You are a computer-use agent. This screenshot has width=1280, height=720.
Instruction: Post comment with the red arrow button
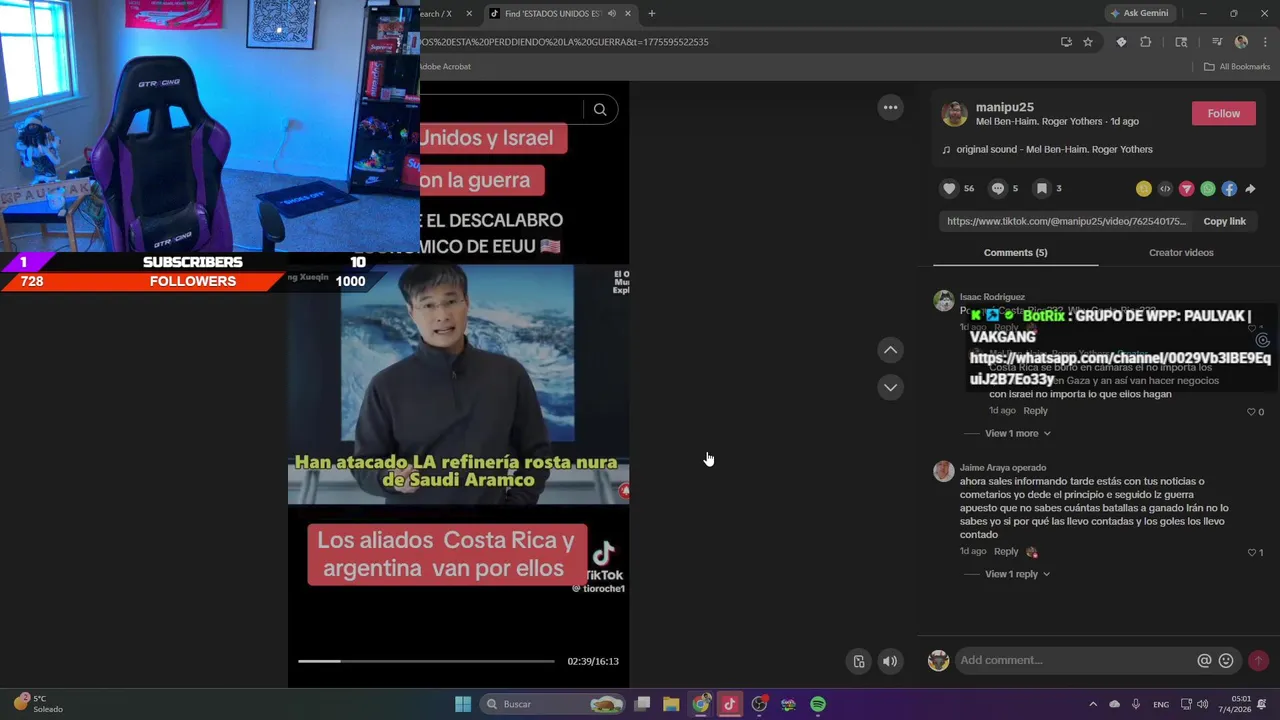coord(1258,660)
